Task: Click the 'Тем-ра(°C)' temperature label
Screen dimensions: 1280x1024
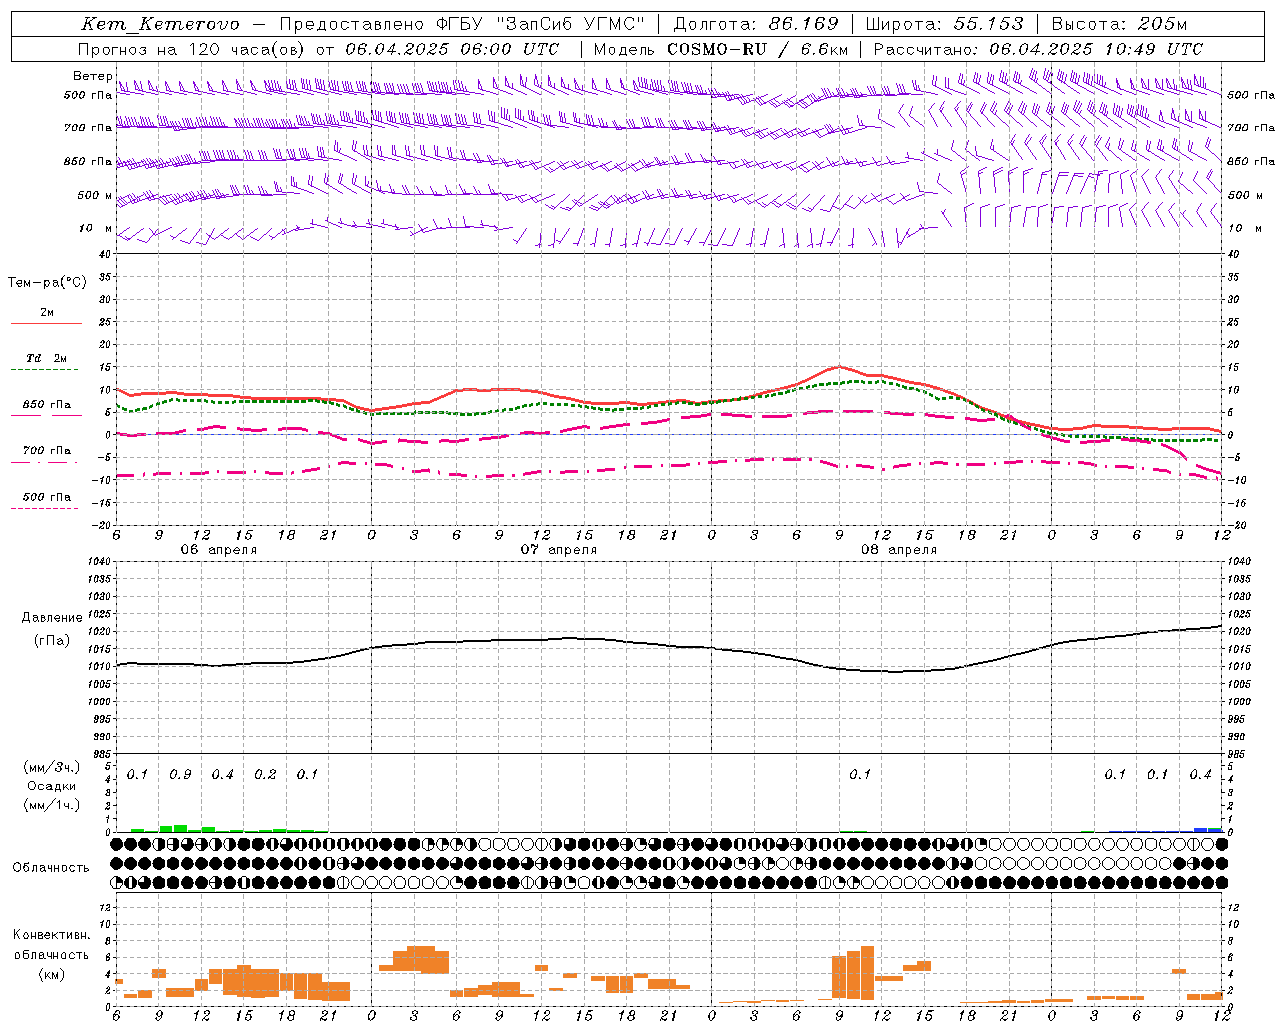Action: [47, 283]
